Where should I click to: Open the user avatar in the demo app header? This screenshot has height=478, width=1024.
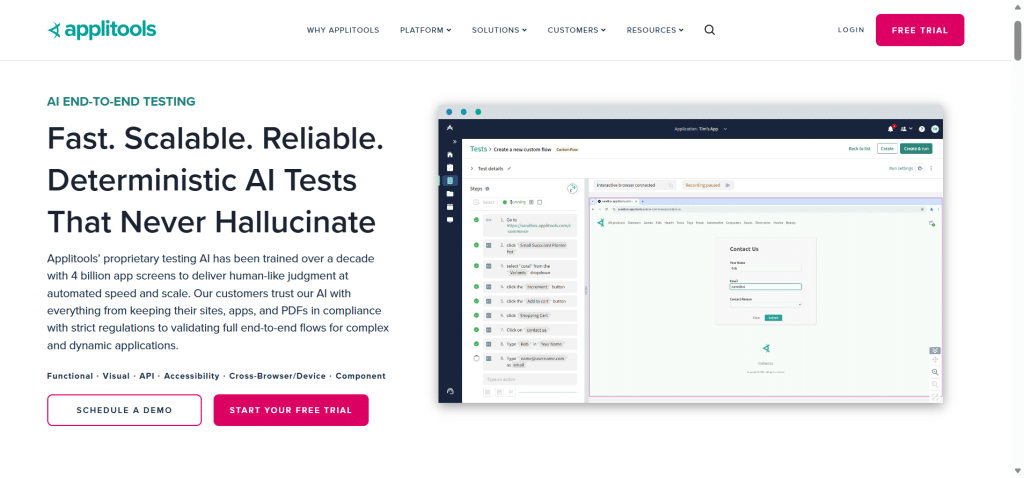(x=935, y=129)
